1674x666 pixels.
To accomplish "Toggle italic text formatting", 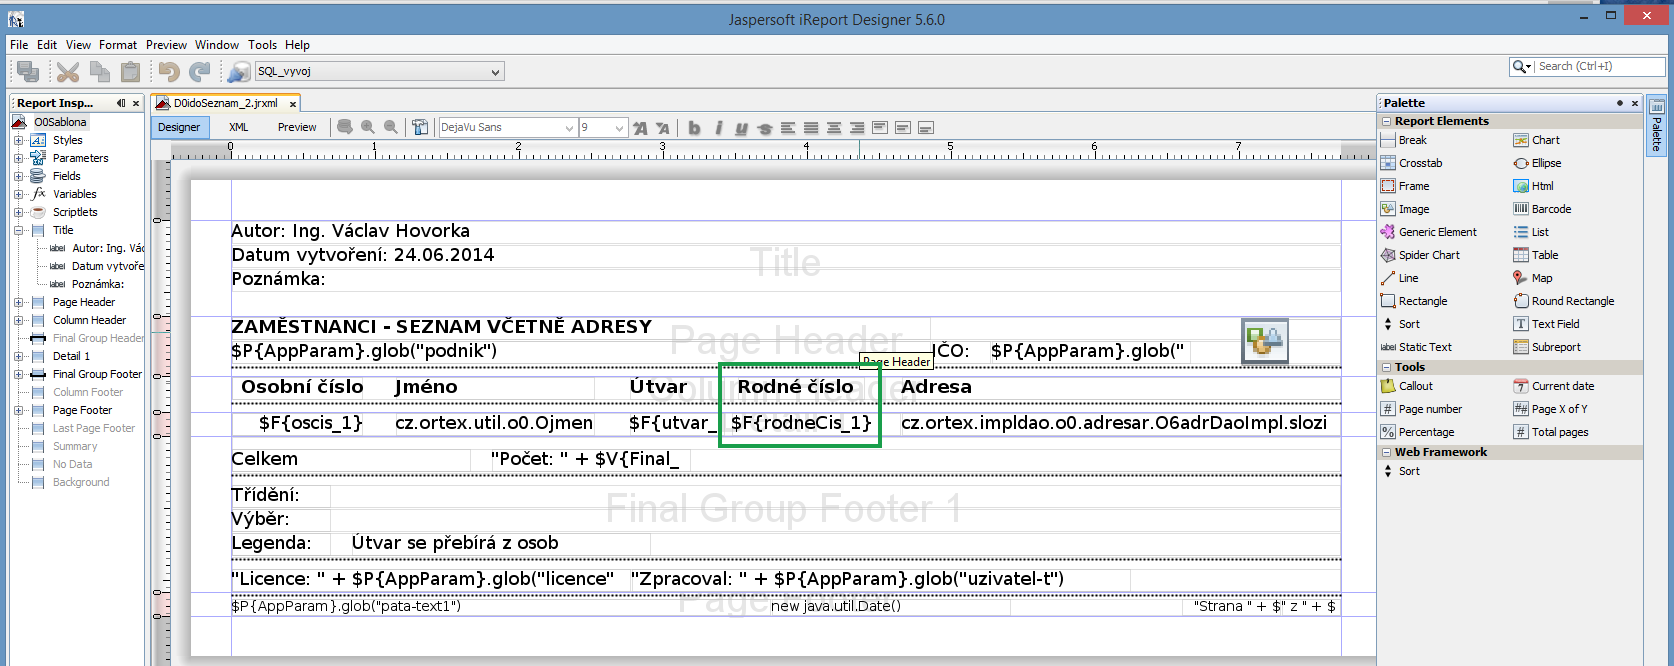I will [718, 128].
